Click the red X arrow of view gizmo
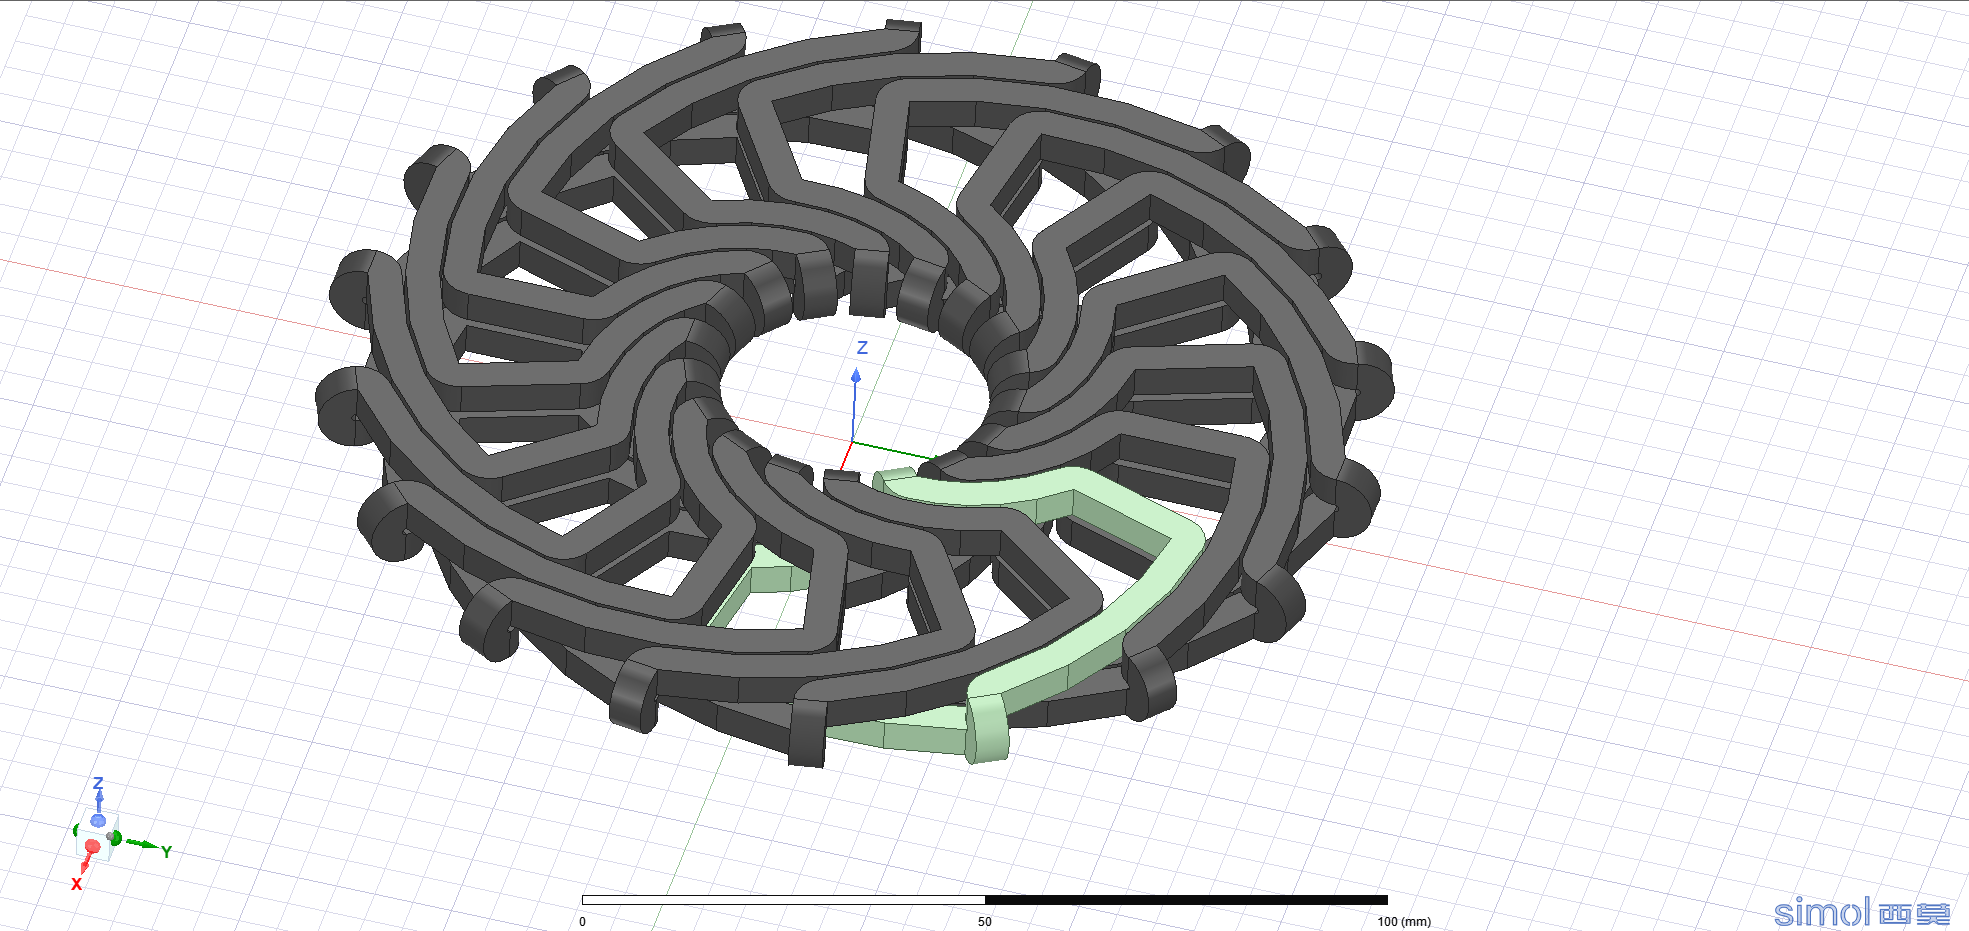The height and width of the screenshot is (931, 1969). 85,864
